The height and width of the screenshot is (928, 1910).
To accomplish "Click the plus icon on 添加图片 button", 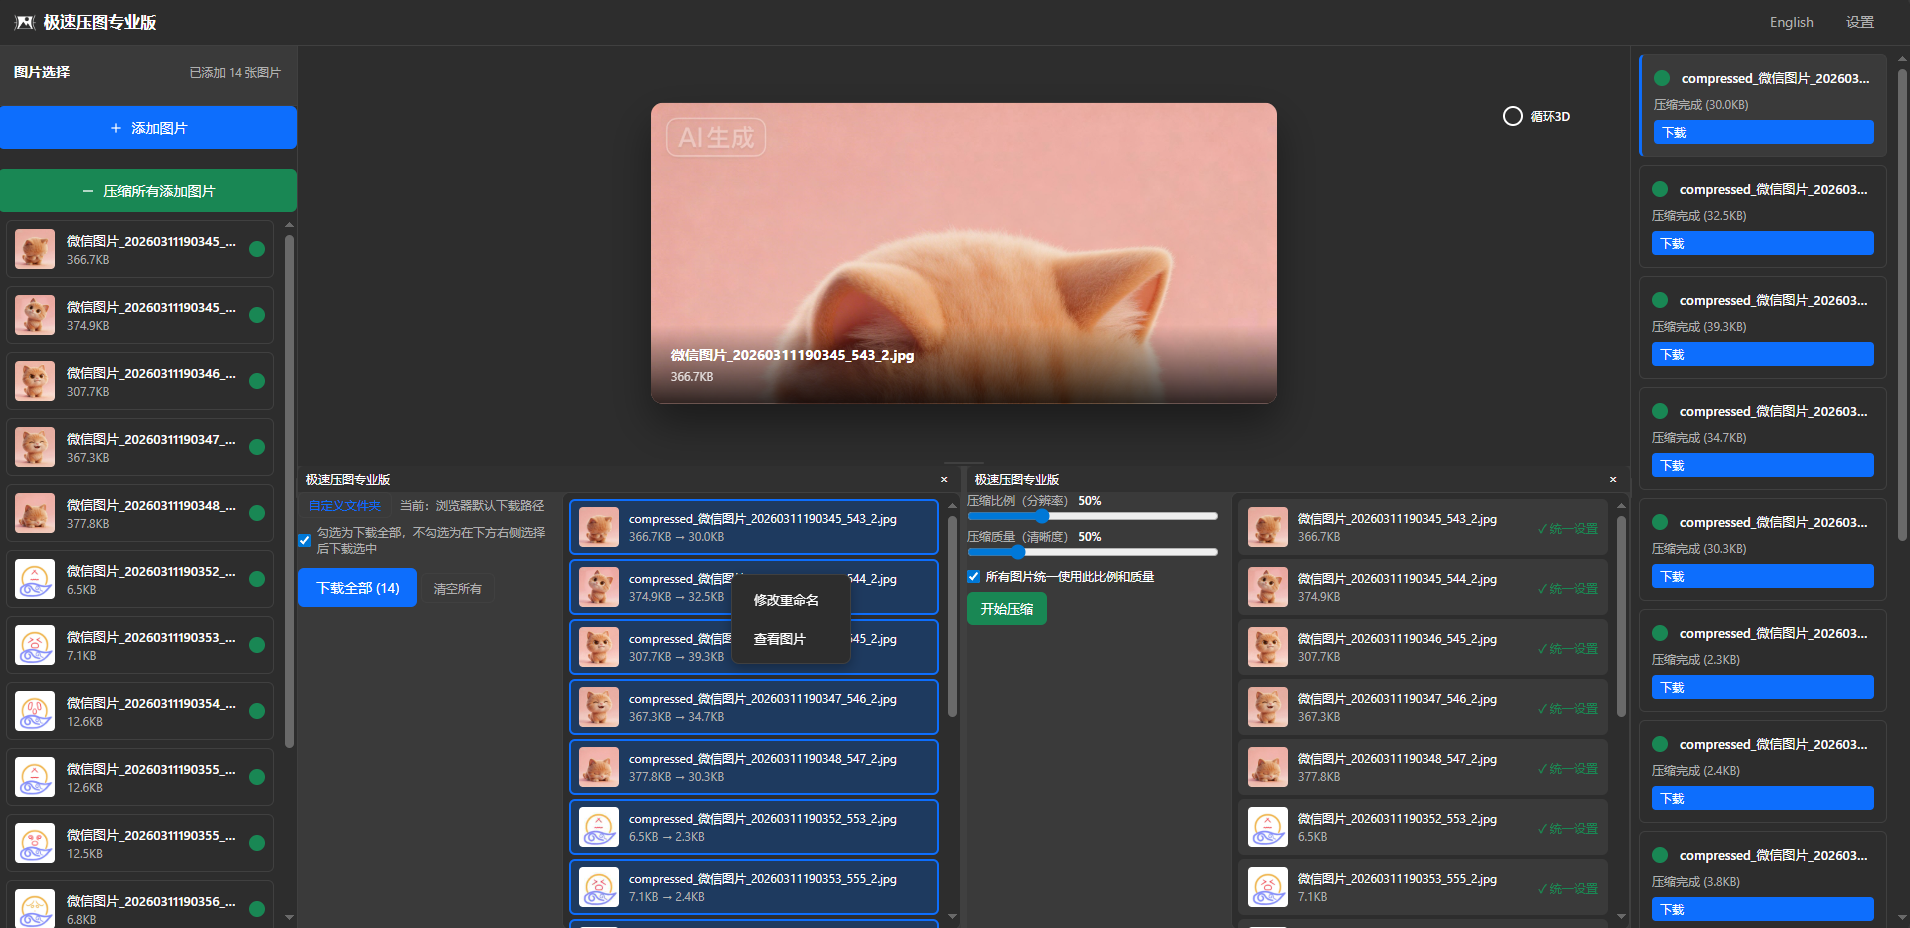I will pyautogui.click(x=116, y=128).
